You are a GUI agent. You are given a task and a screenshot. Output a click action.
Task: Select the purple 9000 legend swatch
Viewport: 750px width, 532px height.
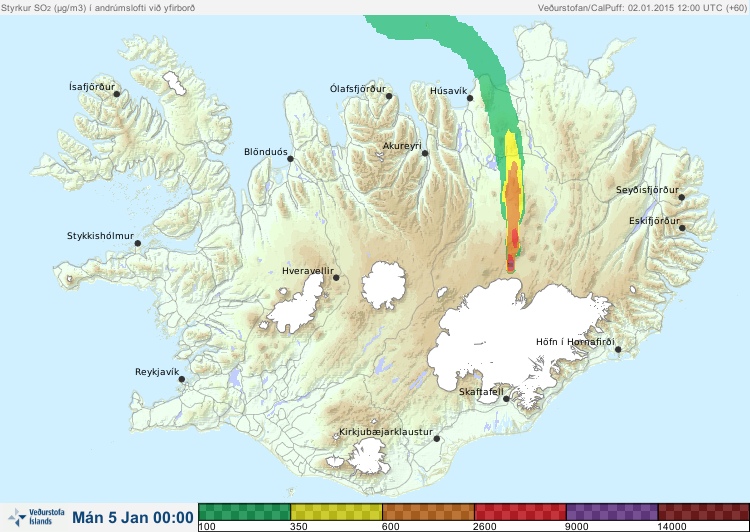(x=612, y=512)
